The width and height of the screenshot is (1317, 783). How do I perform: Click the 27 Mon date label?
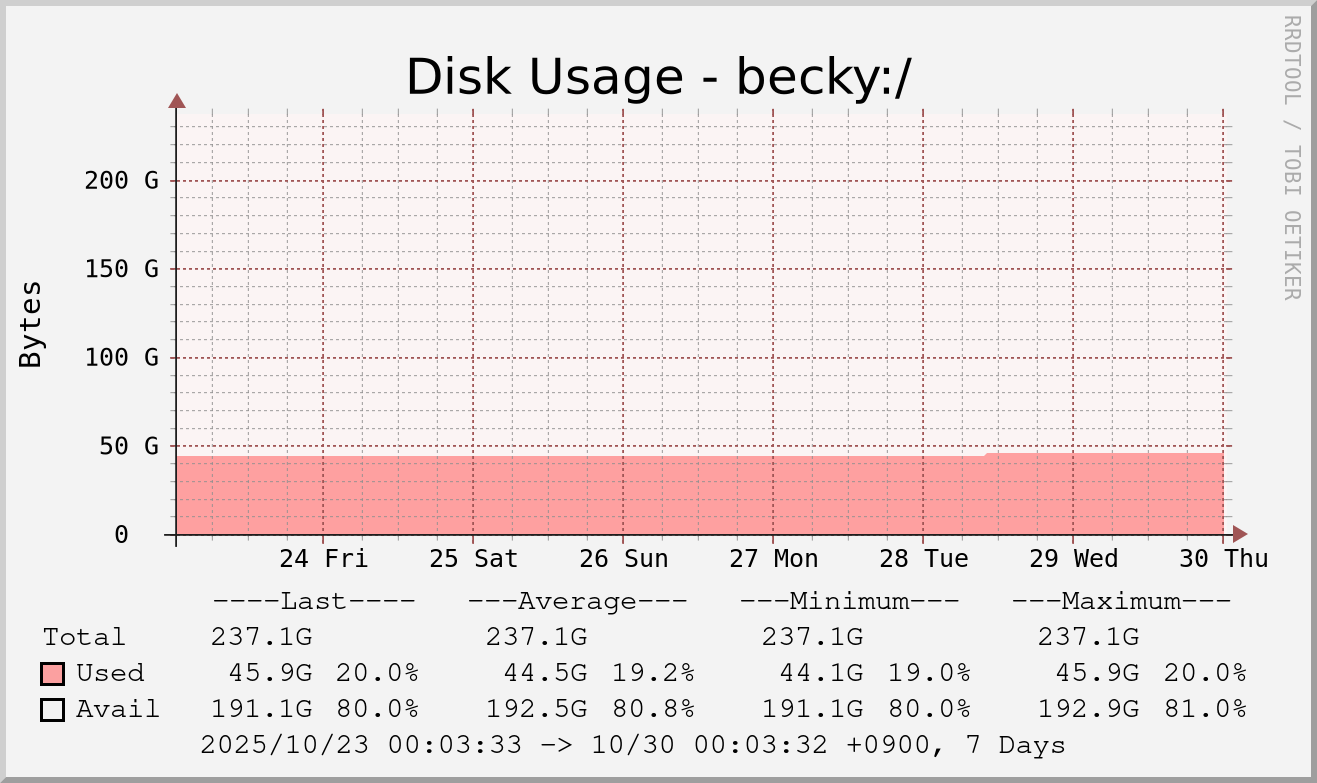point(773,558)
